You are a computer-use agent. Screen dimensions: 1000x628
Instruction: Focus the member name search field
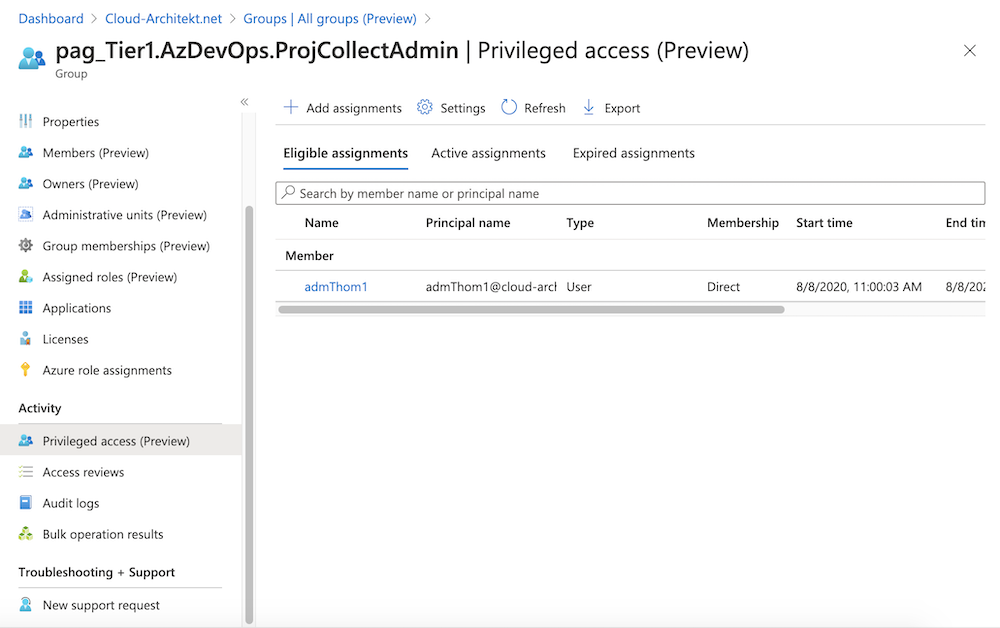click(x=630, y=193)
